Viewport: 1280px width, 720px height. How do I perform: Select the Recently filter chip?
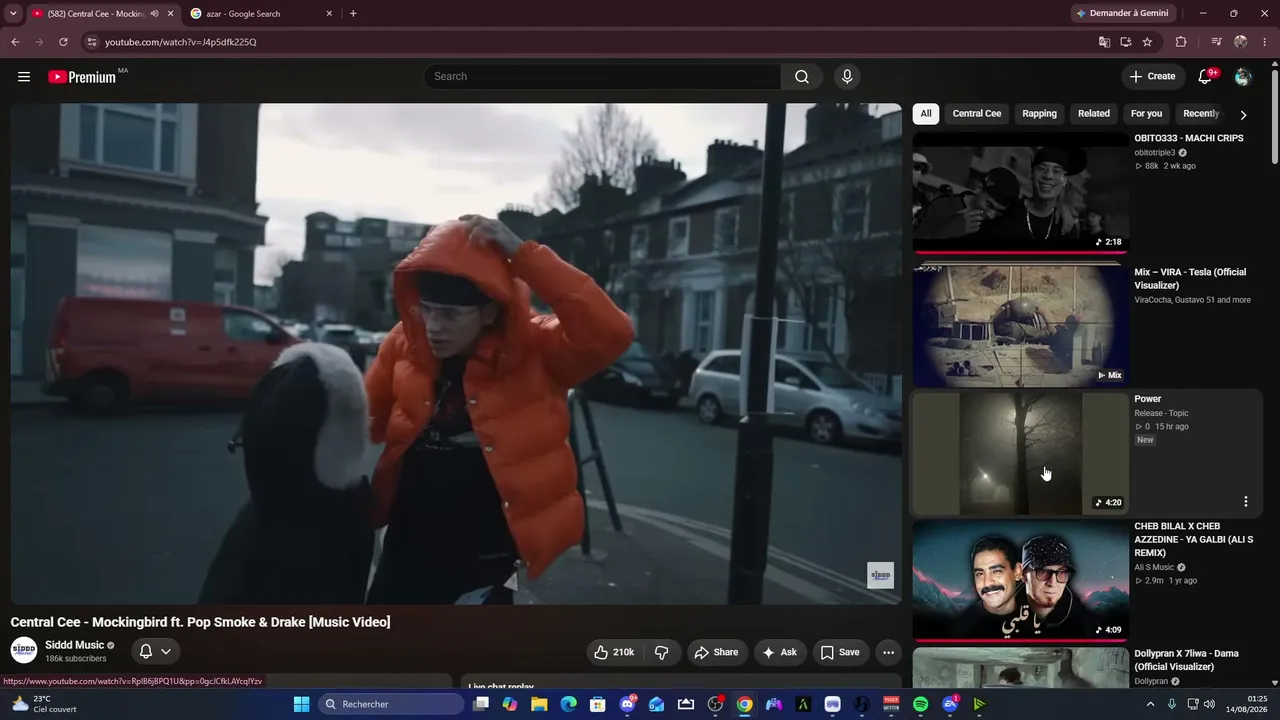click(x=1201, y=114)
